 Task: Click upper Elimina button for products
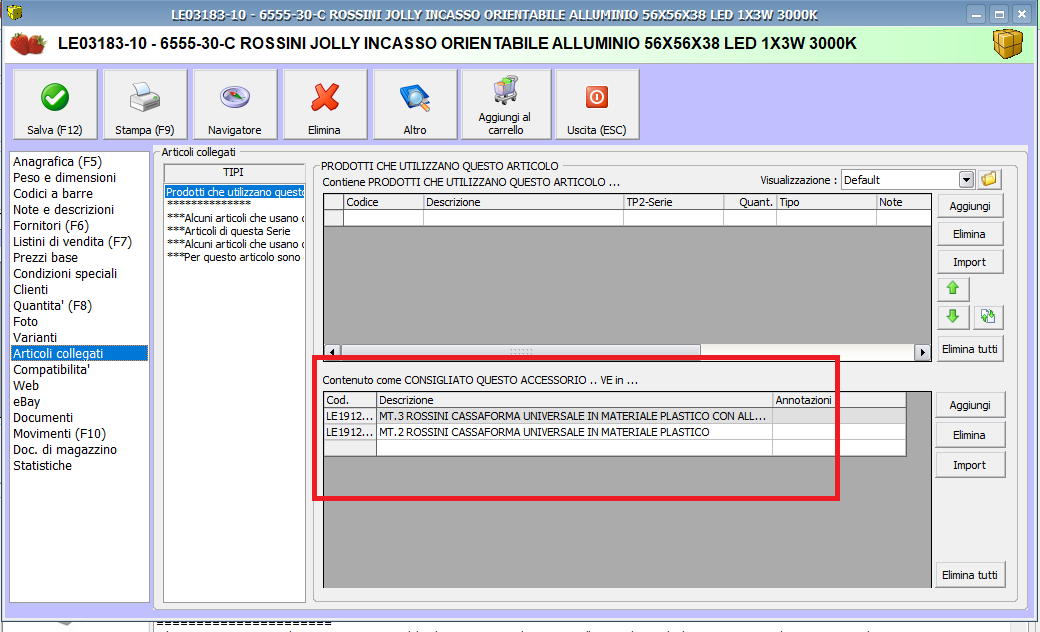(x=970, y=234)
